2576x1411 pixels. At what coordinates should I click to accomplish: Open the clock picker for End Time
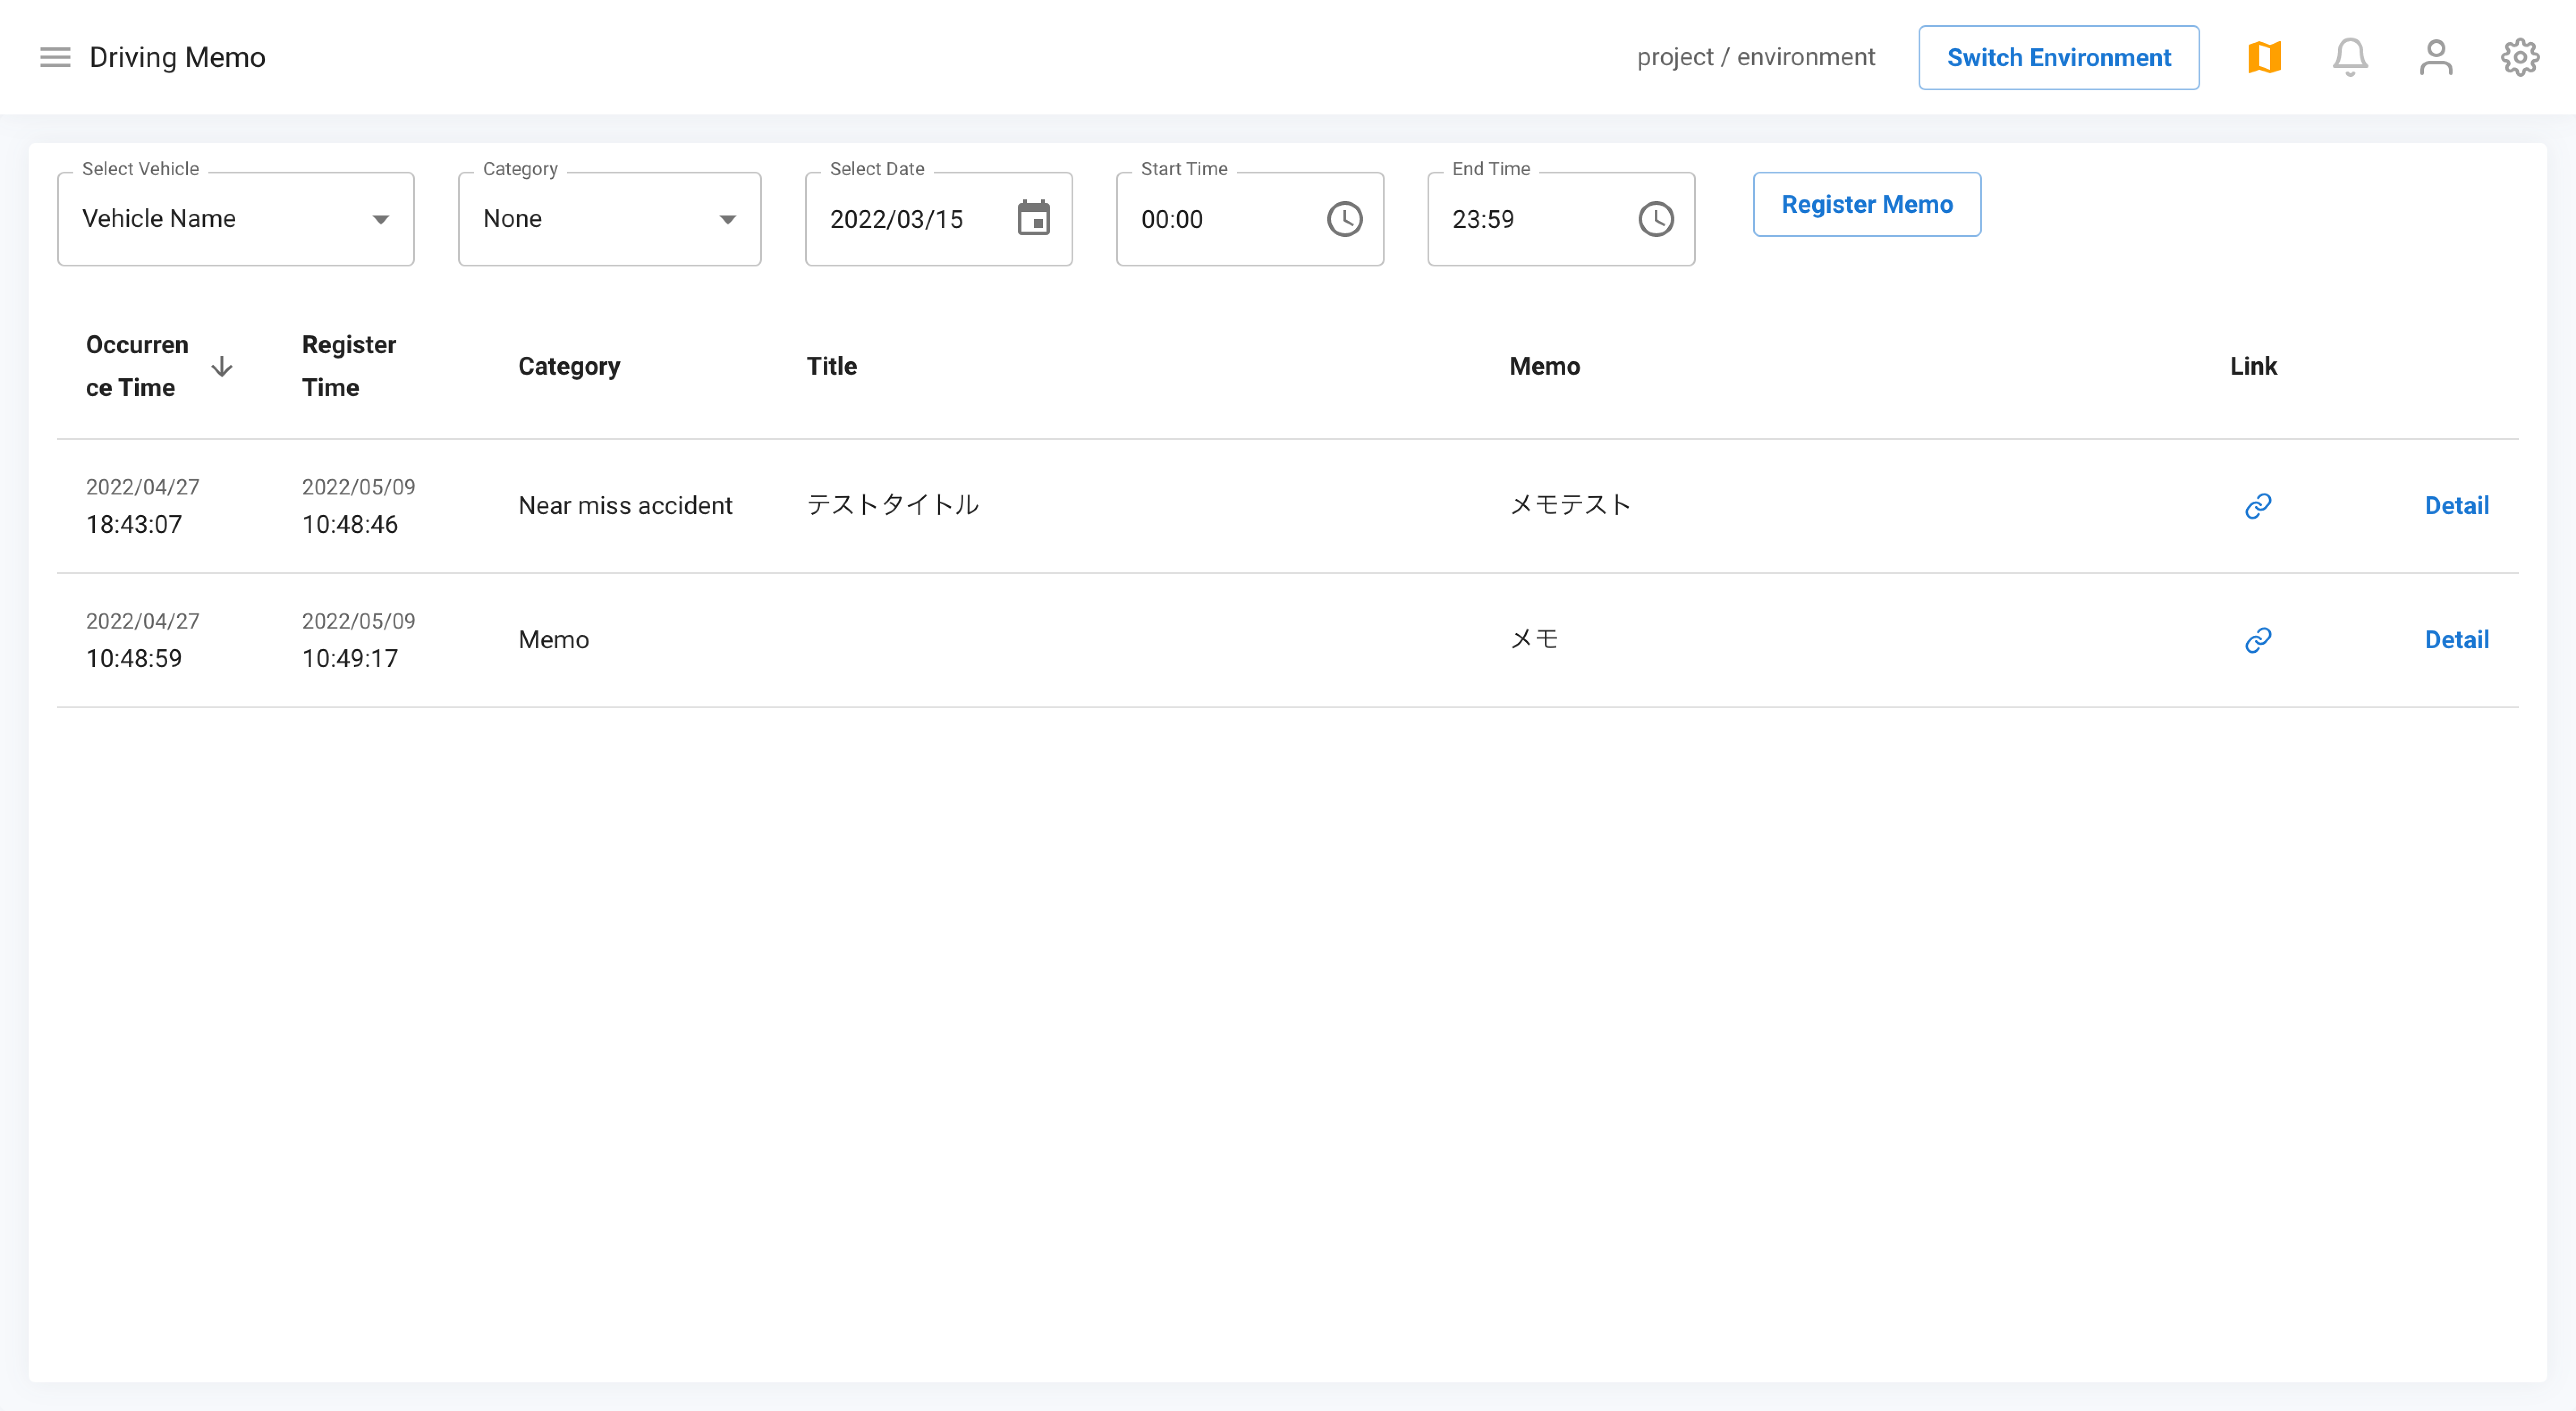click(x=1655, y=218)
